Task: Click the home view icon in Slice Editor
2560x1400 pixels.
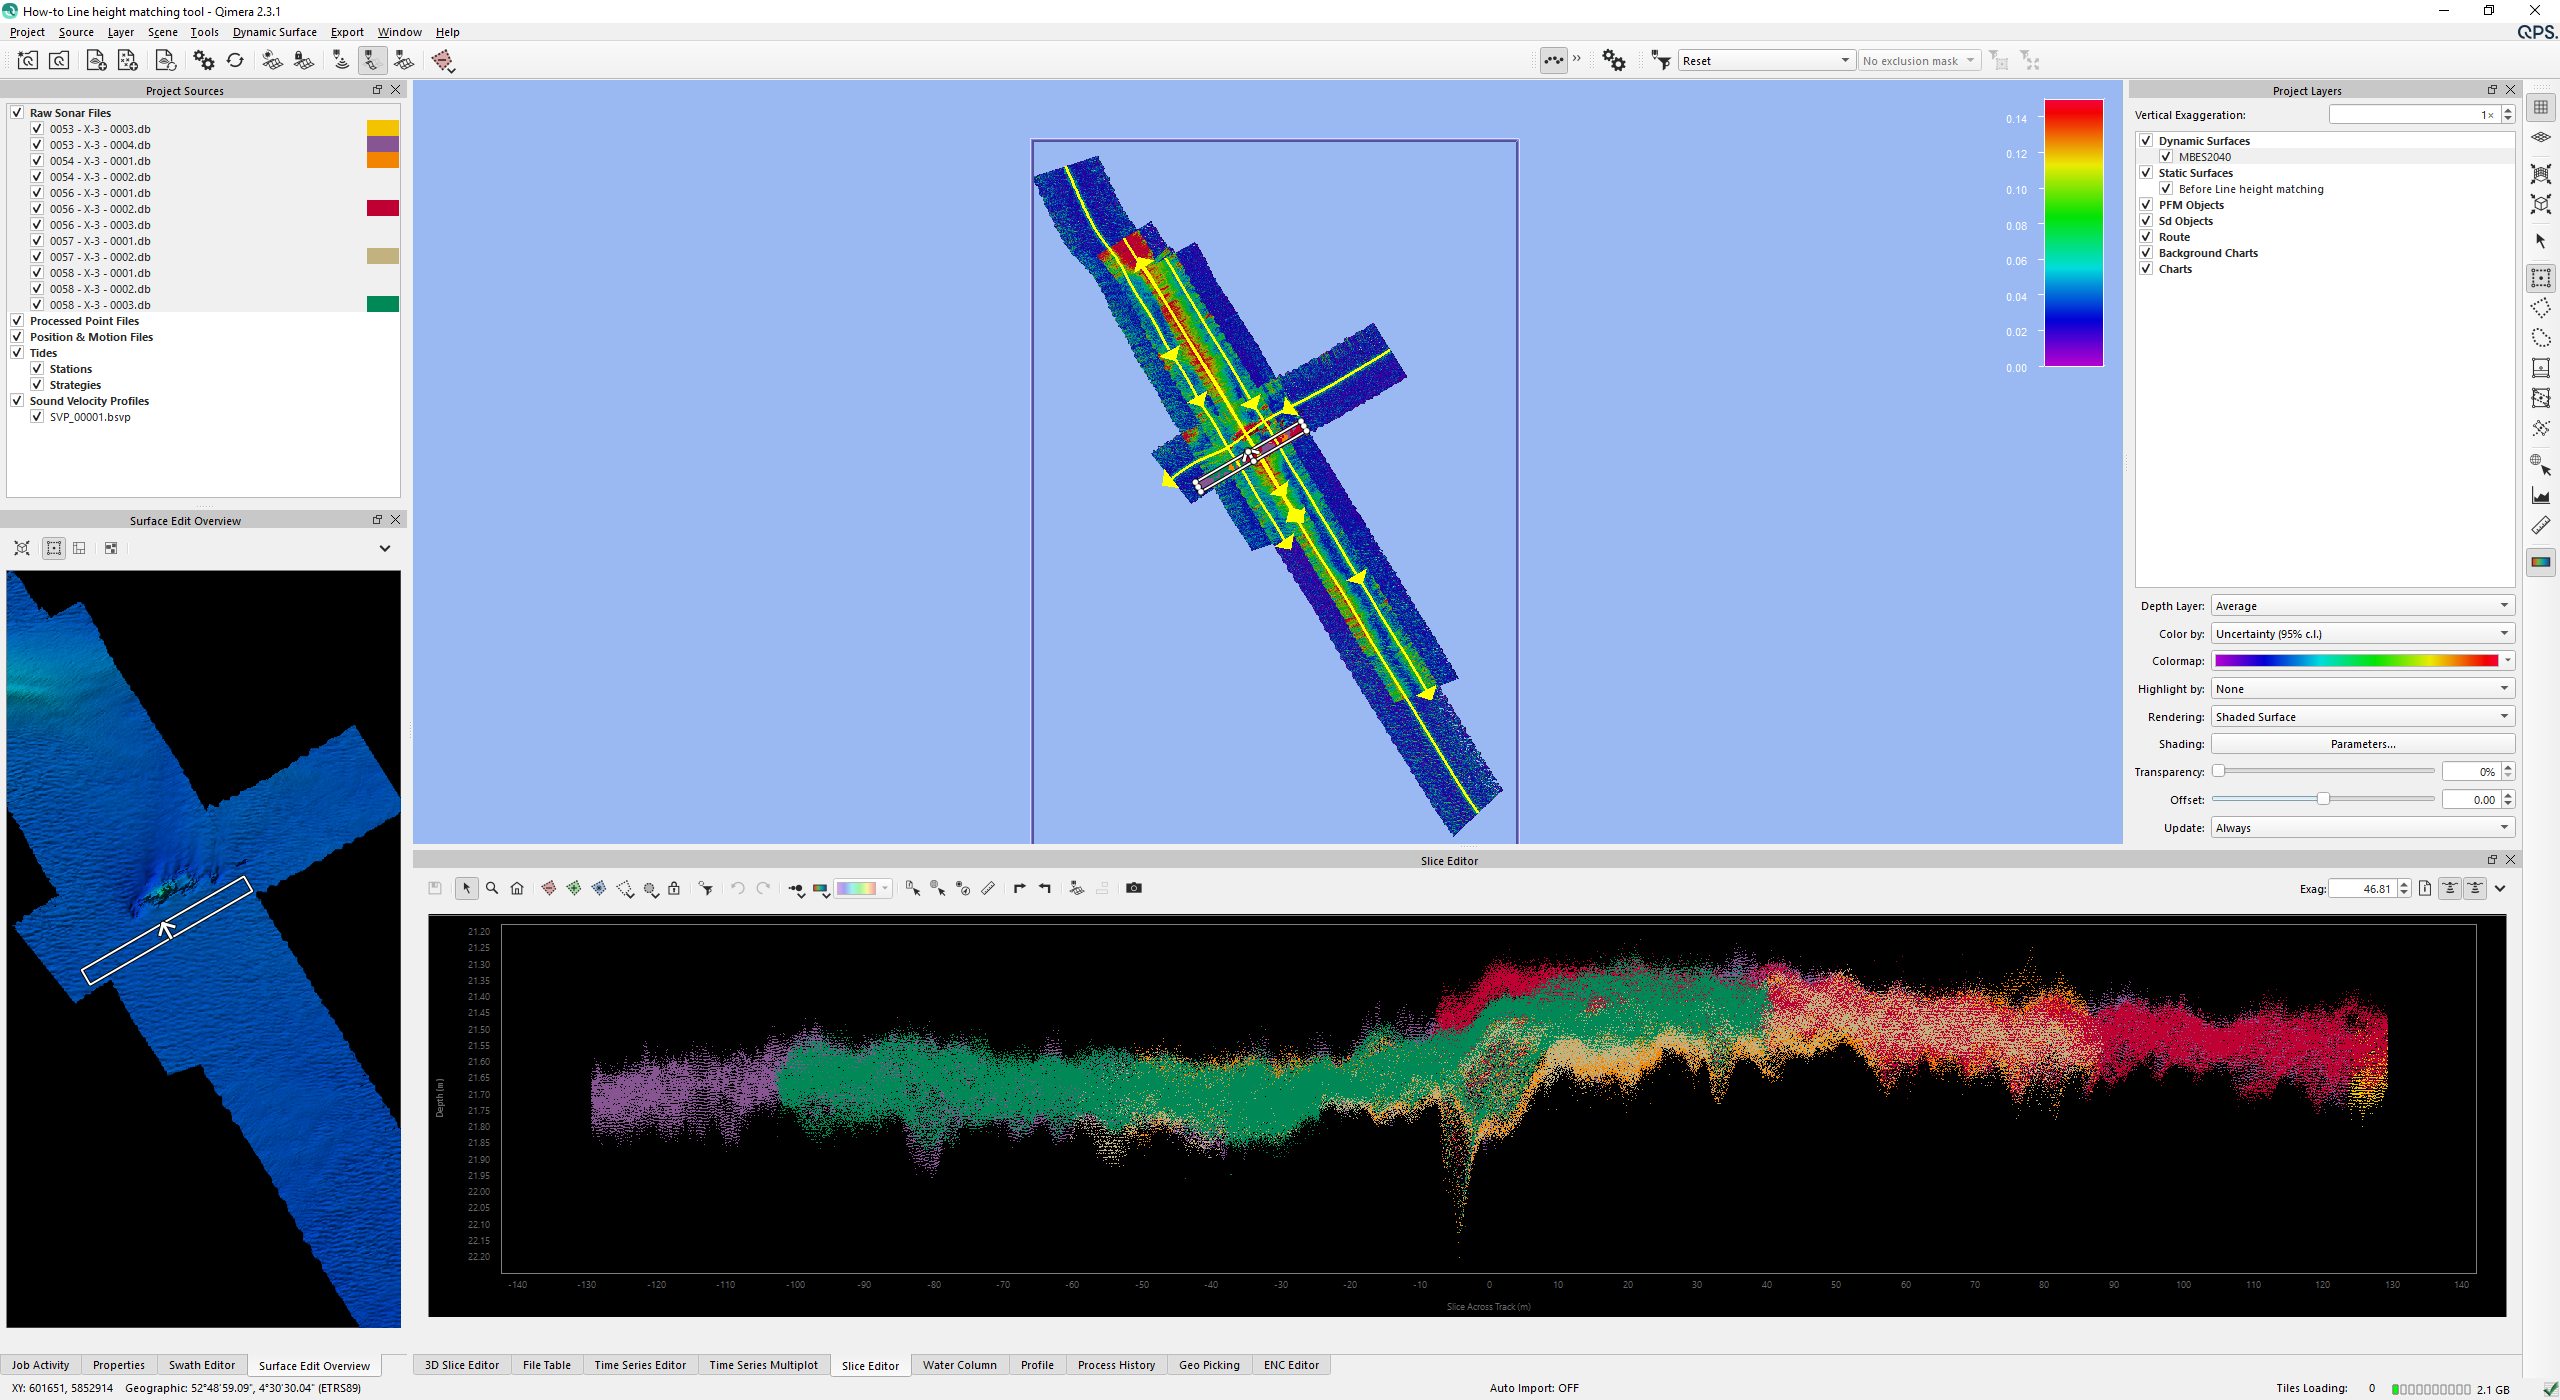Action: [x=517, y=888]
